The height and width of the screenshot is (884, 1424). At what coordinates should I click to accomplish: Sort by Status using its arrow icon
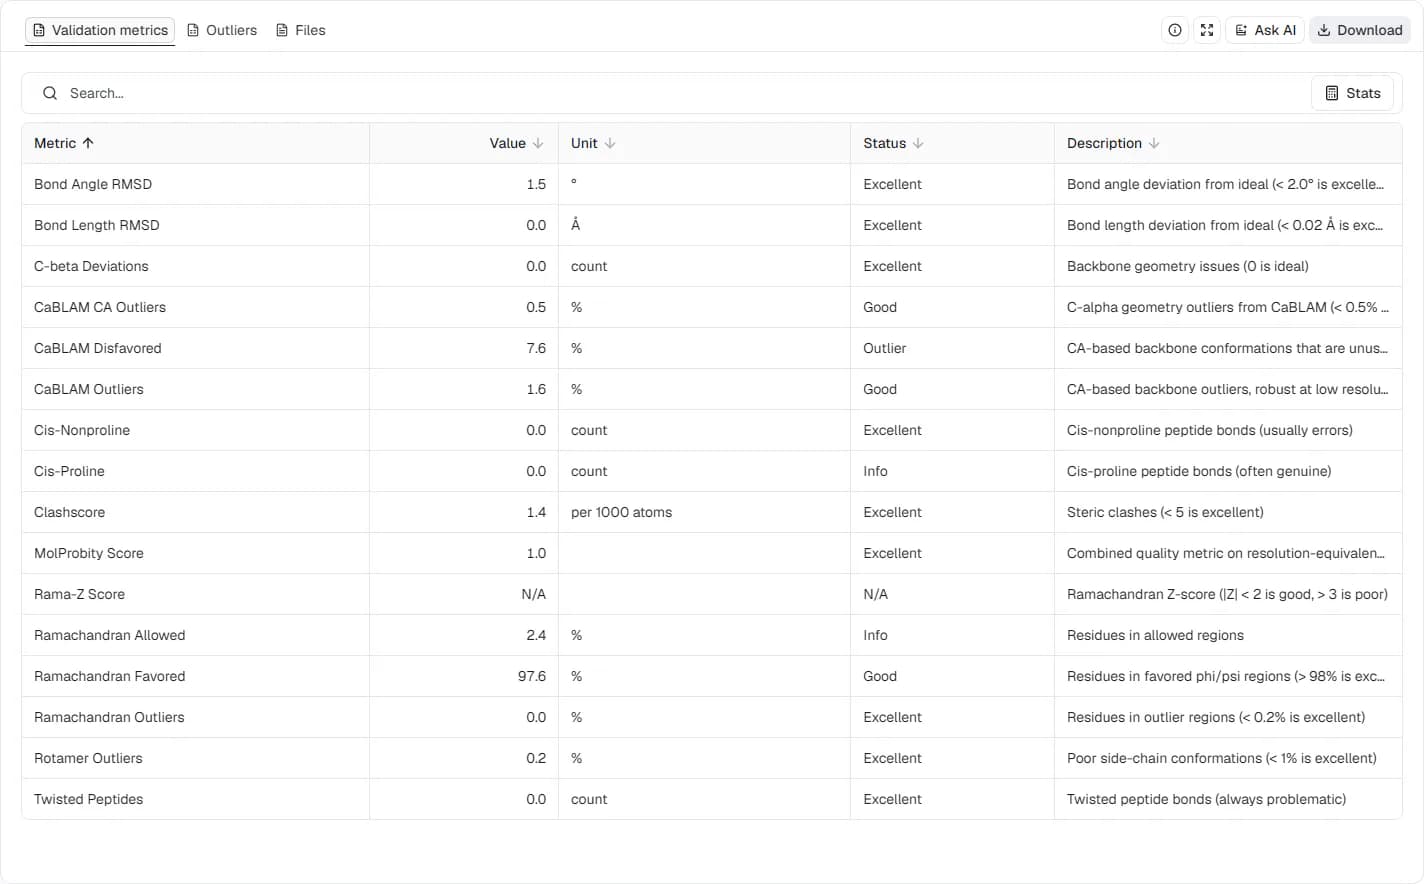[918, 143]
